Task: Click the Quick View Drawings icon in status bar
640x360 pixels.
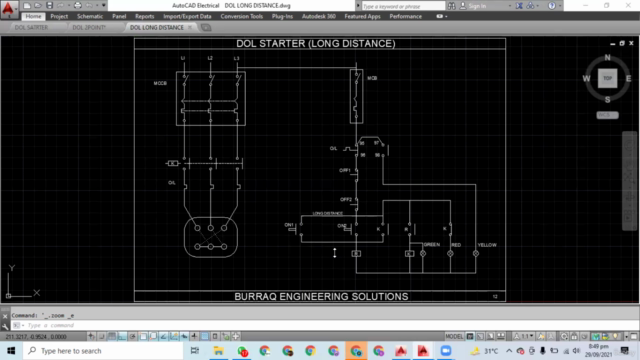Action: [x=500, y=336]
